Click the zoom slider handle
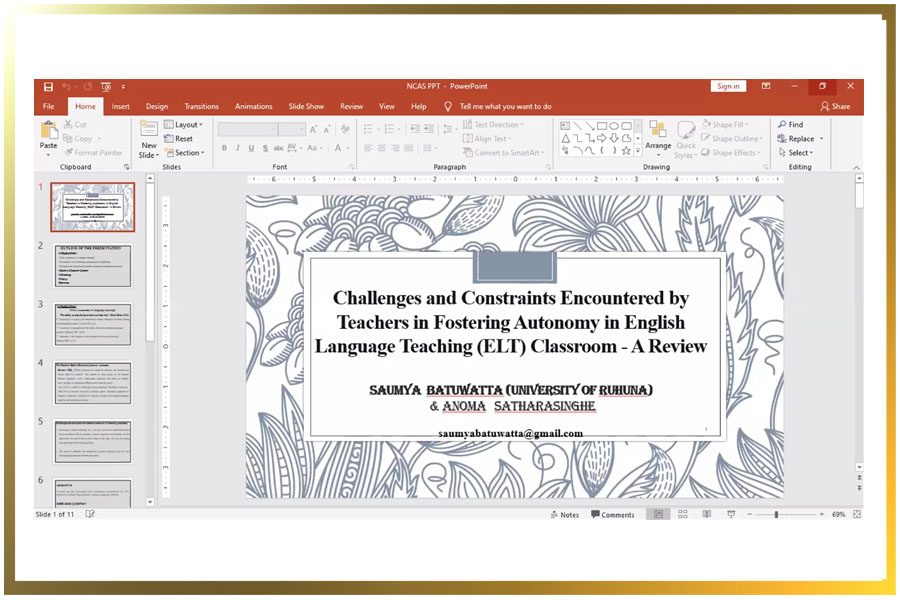This screenshot has height=600, width=900. tap(776, 514)
